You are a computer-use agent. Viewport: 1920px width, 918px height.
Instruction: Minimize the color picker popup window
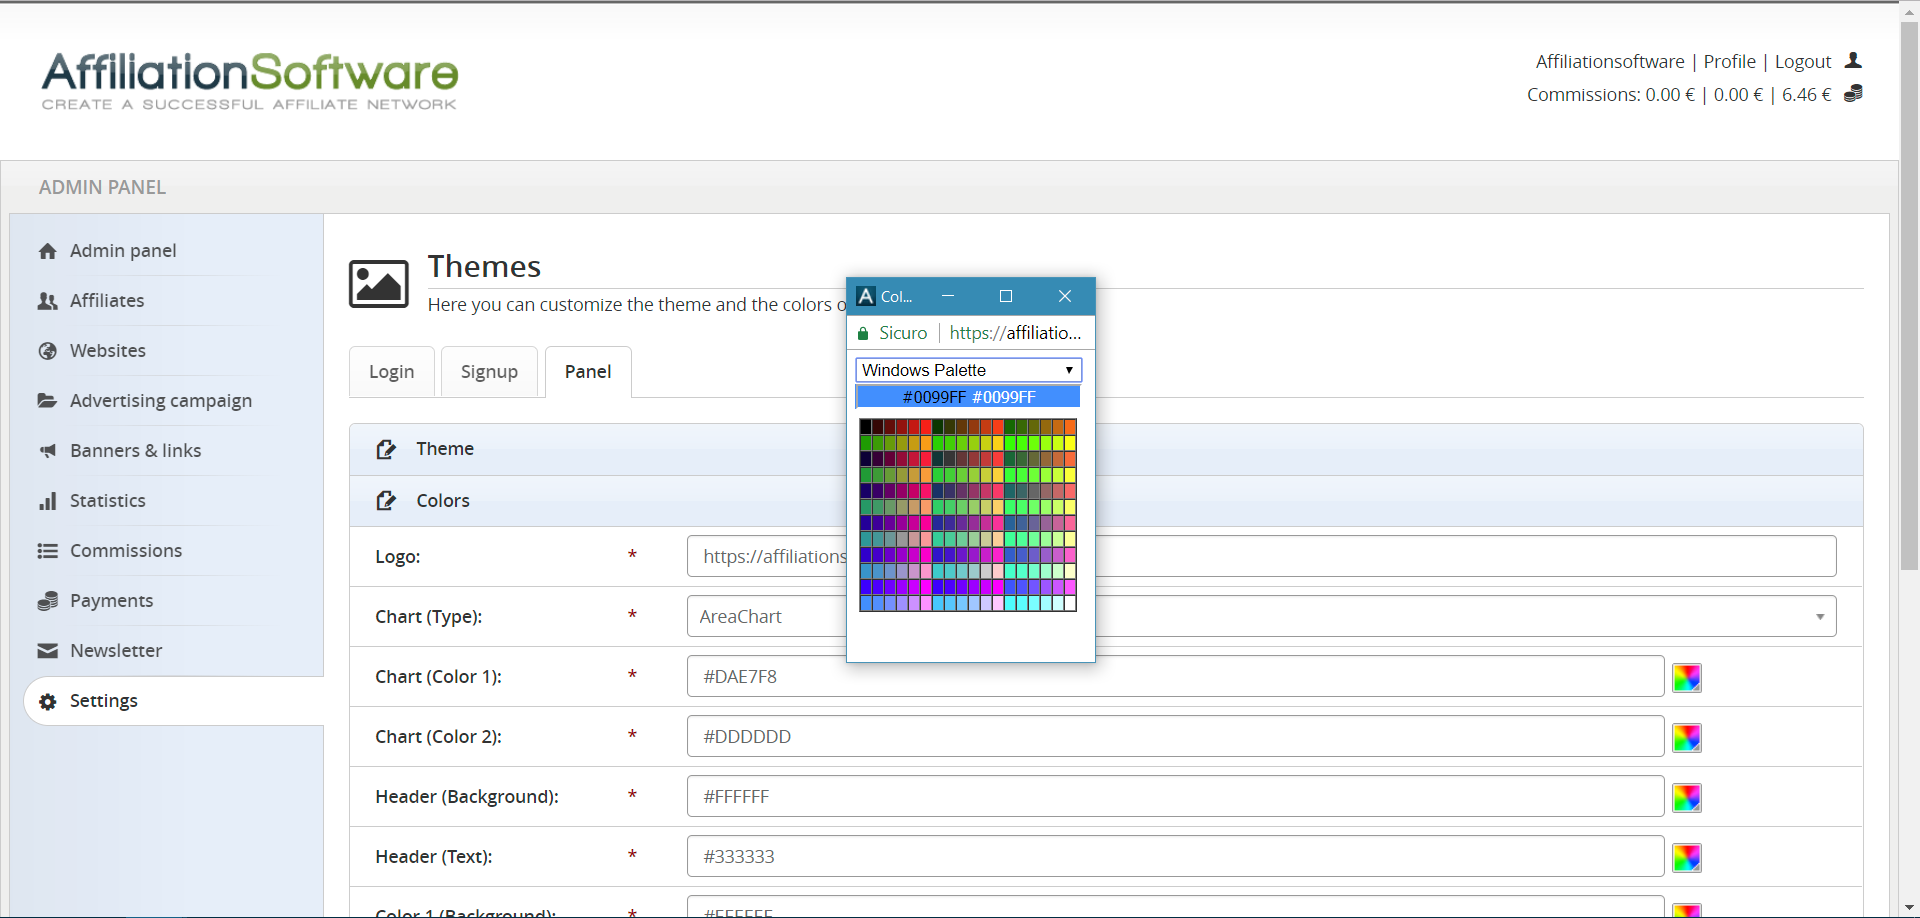(x=948, y=296)
